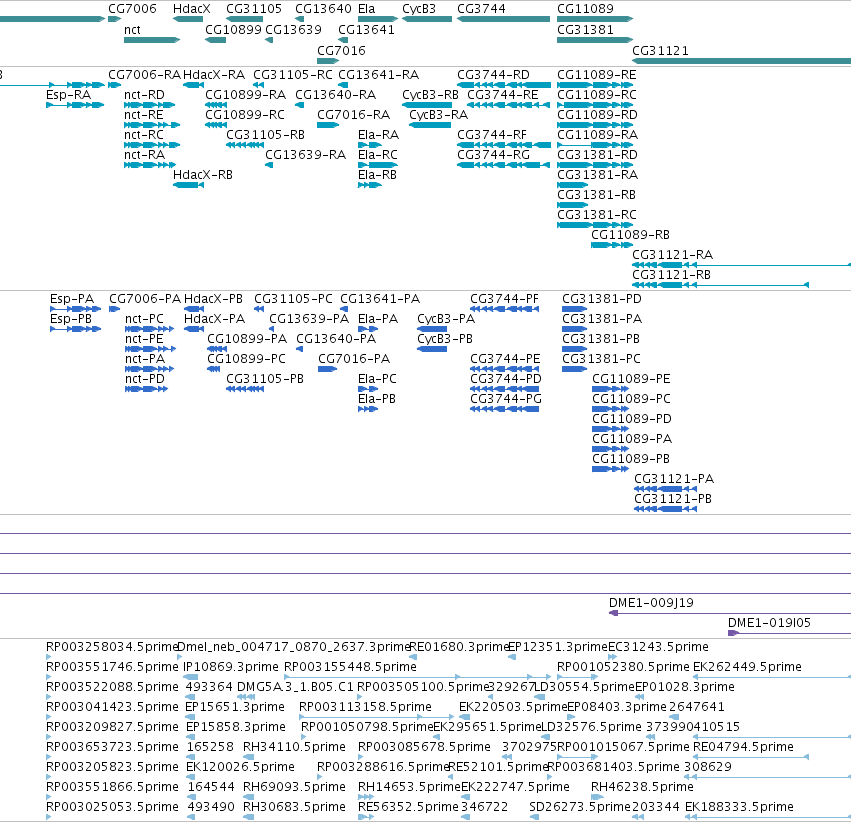
Task: Select the CG11089 gene label
Action: coord(585,9)
